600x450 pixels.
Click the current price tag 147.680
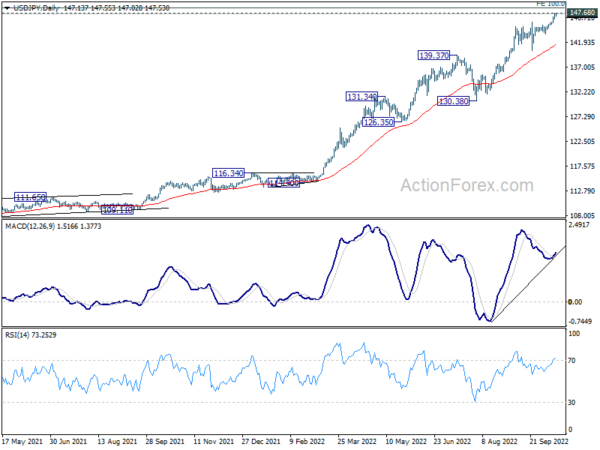582,13
